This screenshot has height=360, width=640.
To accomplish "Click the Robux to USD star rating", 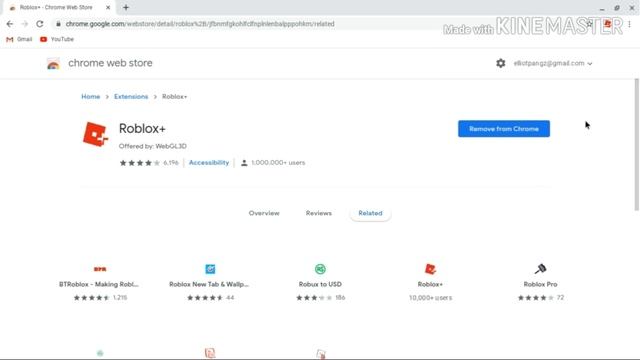I will (x=314, y=298).
